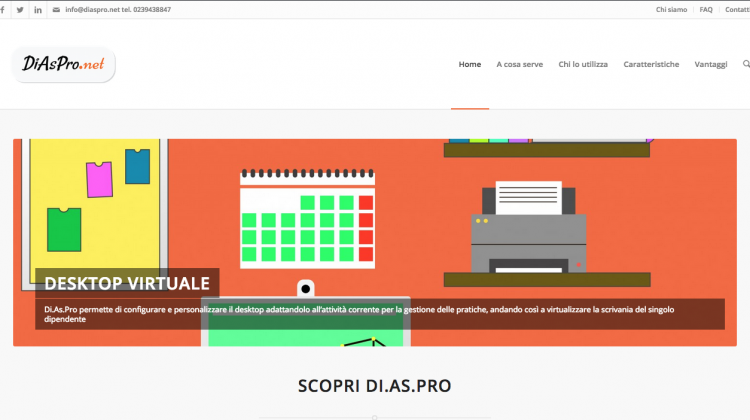The width and height of the screenshot is (750, 420).
Task: Click the envelope email icon
Action: click(56, 10)
